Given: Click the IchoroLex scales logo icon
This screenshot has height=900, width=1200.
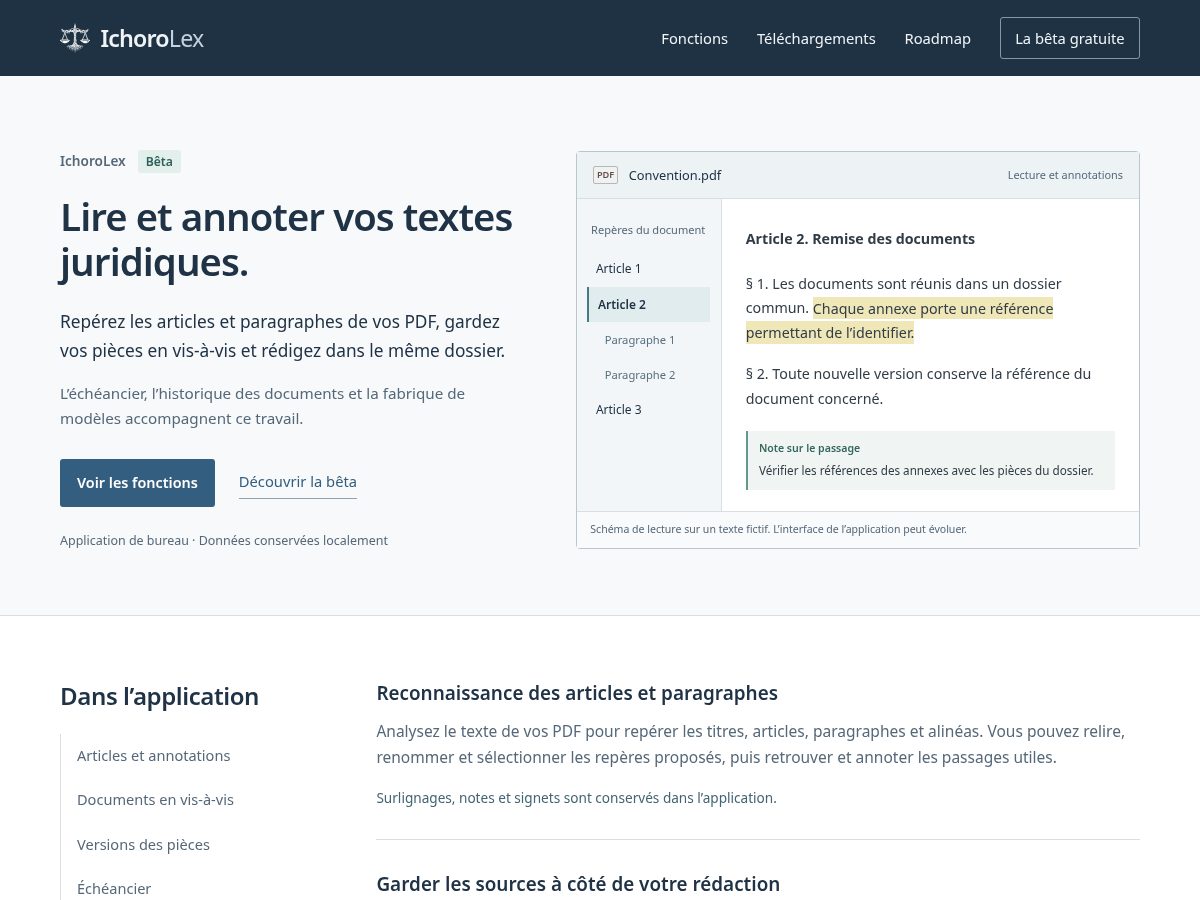Looking at the screenshot, I should (x=75, y=38).
